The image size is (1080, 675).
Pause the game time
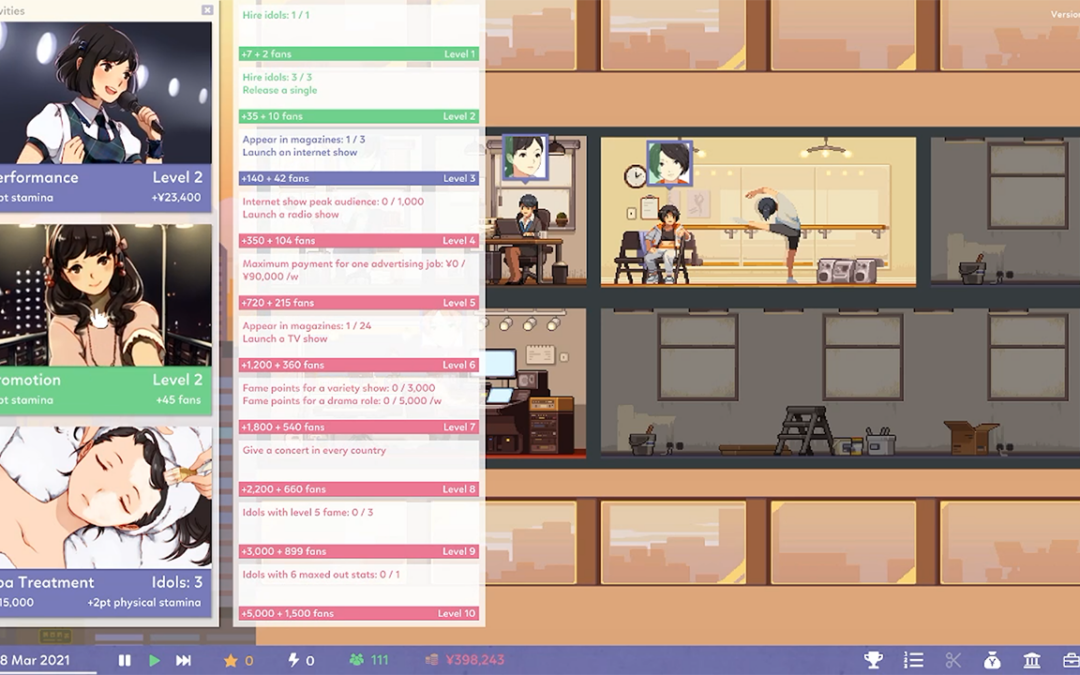(125, 660)
